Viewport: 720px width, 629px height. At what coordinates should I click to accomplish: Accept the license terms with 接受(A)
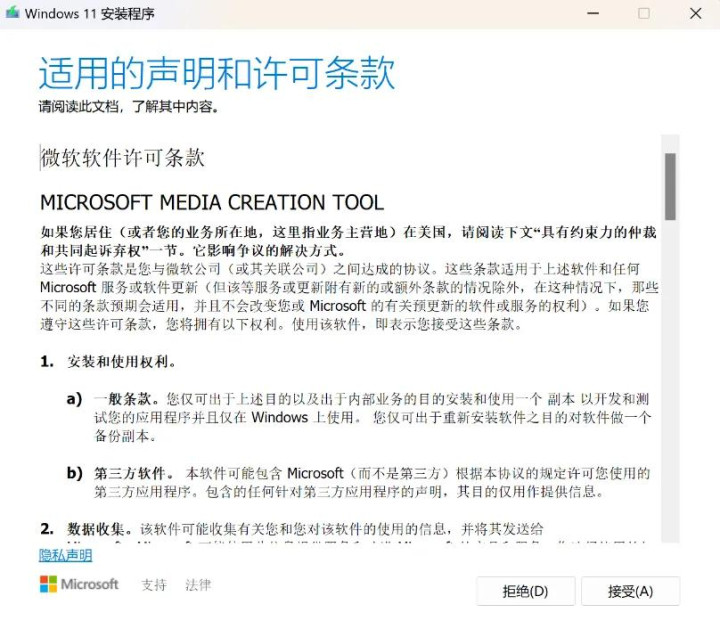pos(630,591)
